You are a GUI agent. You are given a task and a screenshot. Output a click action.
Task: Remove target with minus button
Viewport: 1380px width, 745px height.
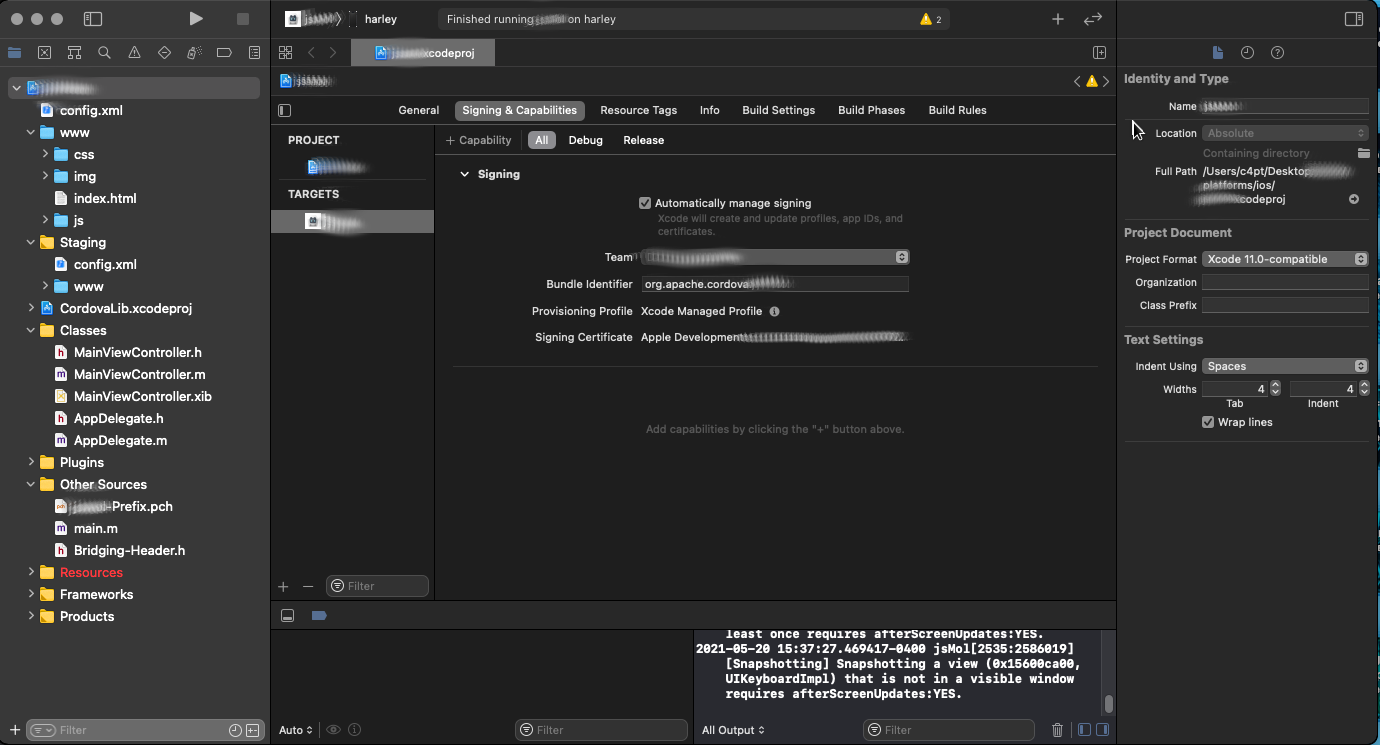308,586
